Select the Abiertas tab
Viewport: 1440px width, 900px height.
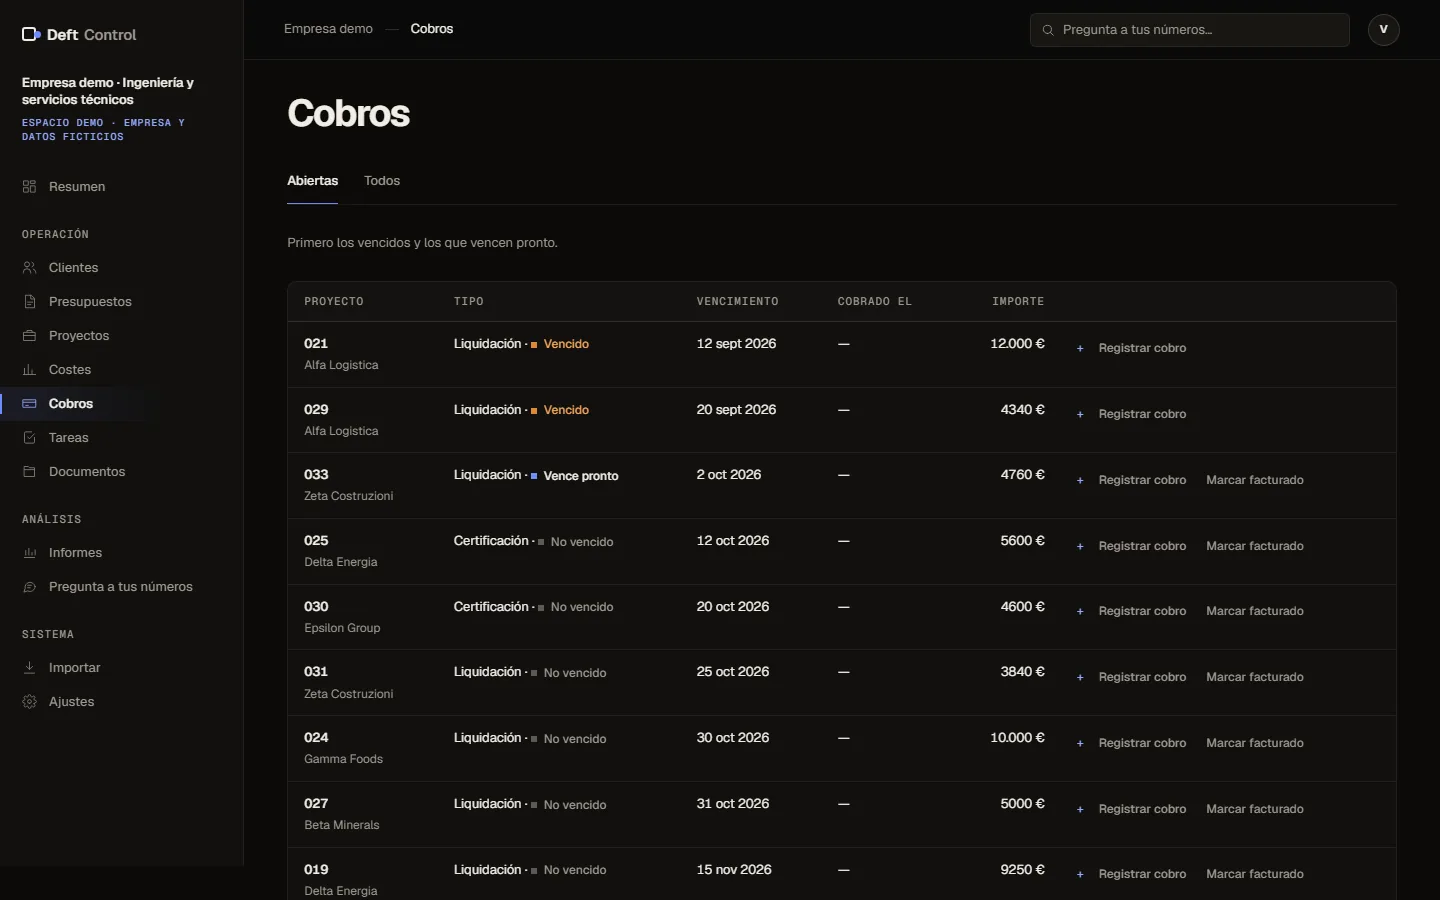pyautogui.click(x=312, y=181)
